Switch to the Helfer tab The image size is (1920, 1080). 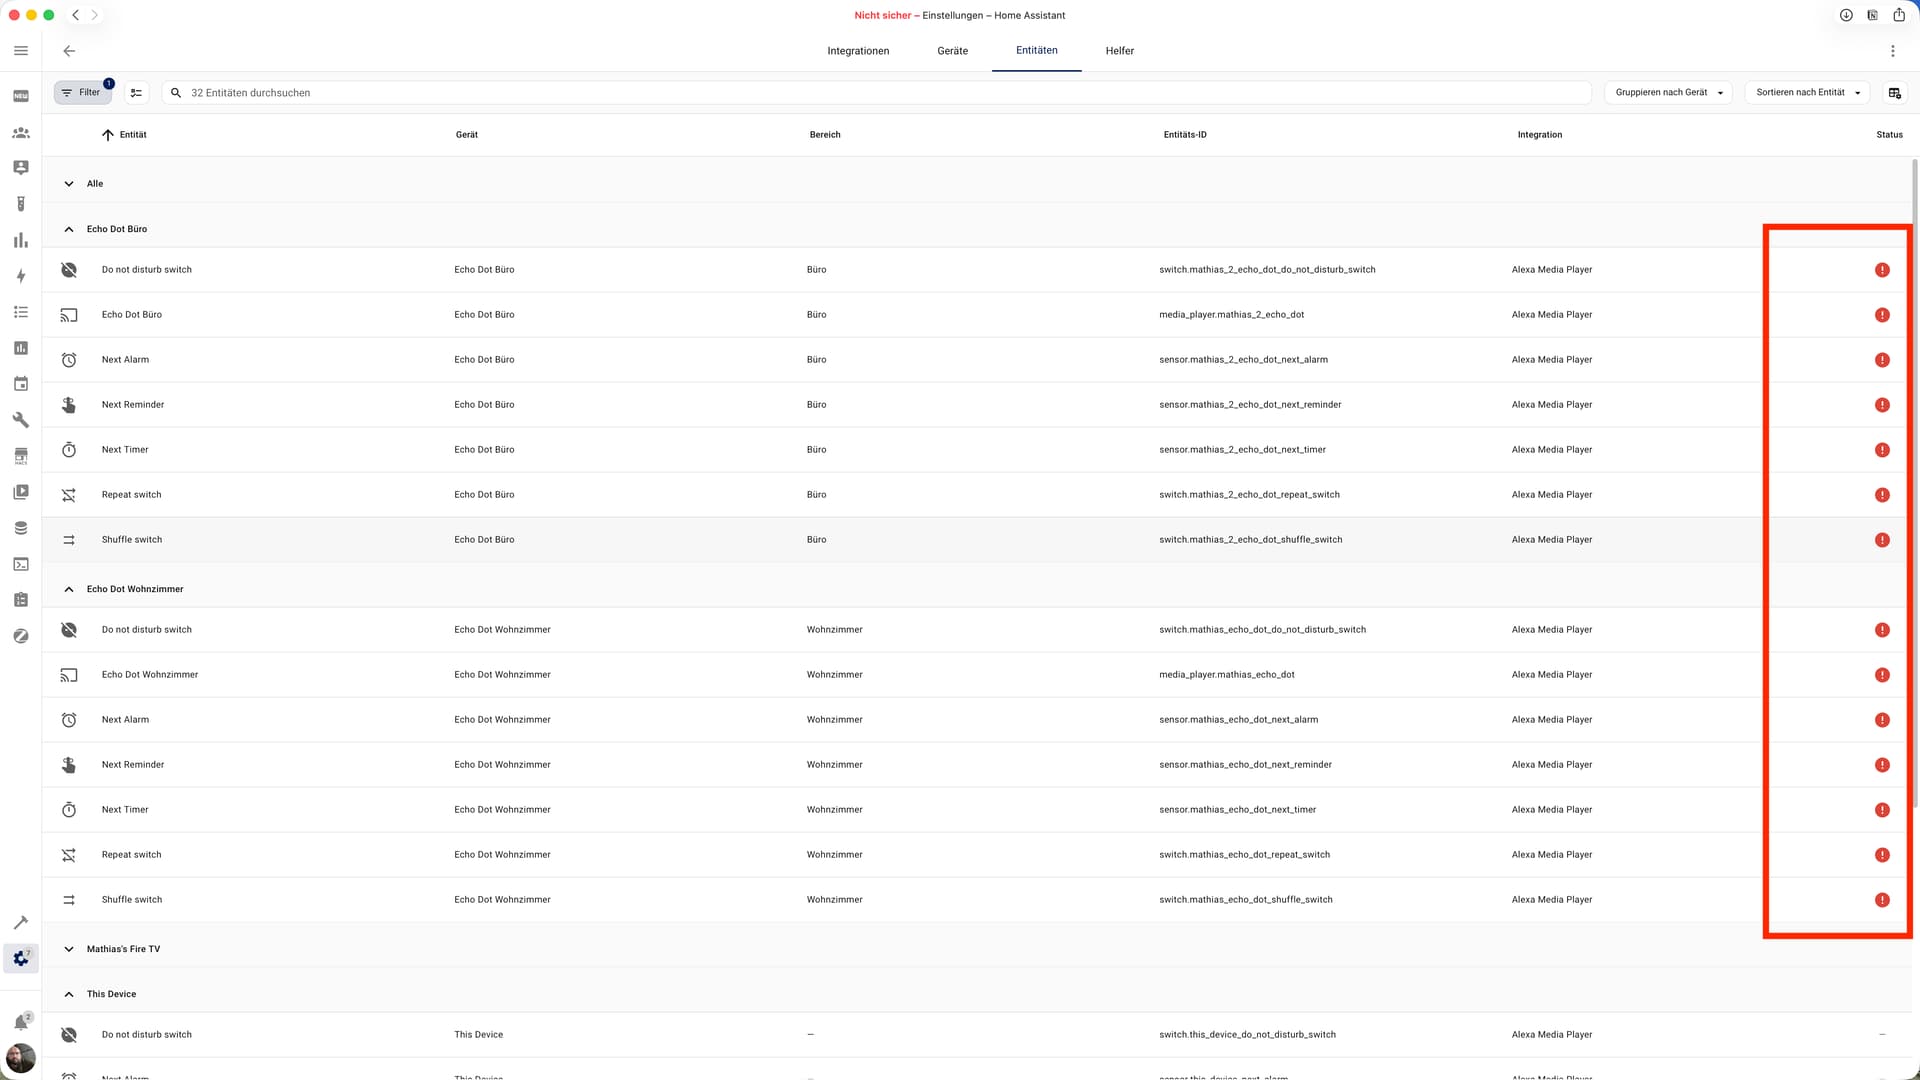click(x=1119, y=51)
